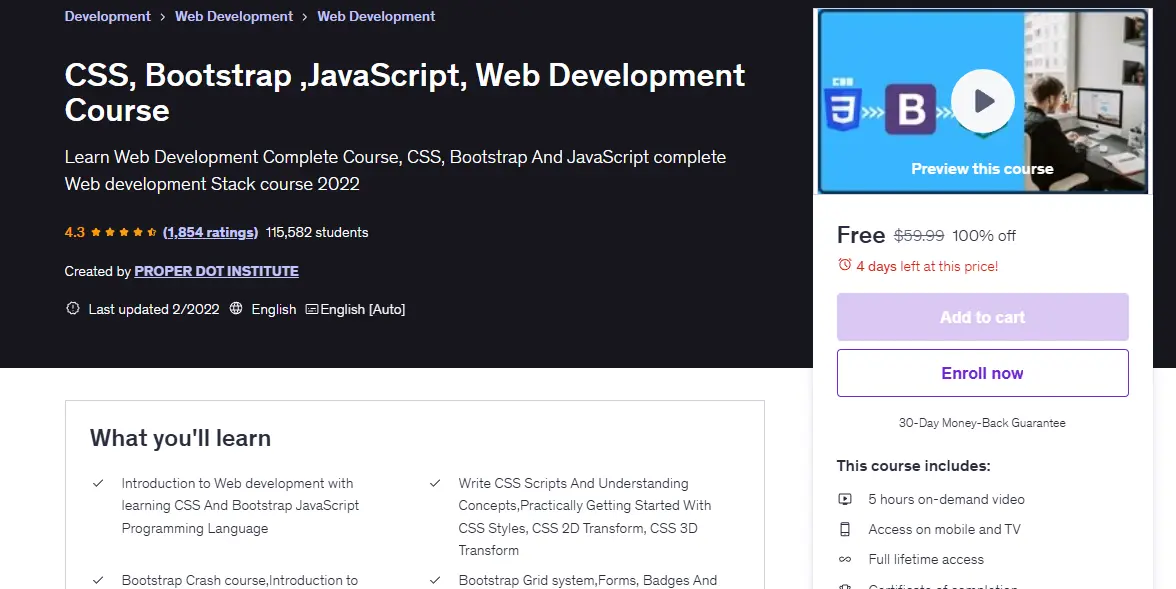
Task: Click the This course includes heading
Action: pyautogui.click(x=914, y=466)
